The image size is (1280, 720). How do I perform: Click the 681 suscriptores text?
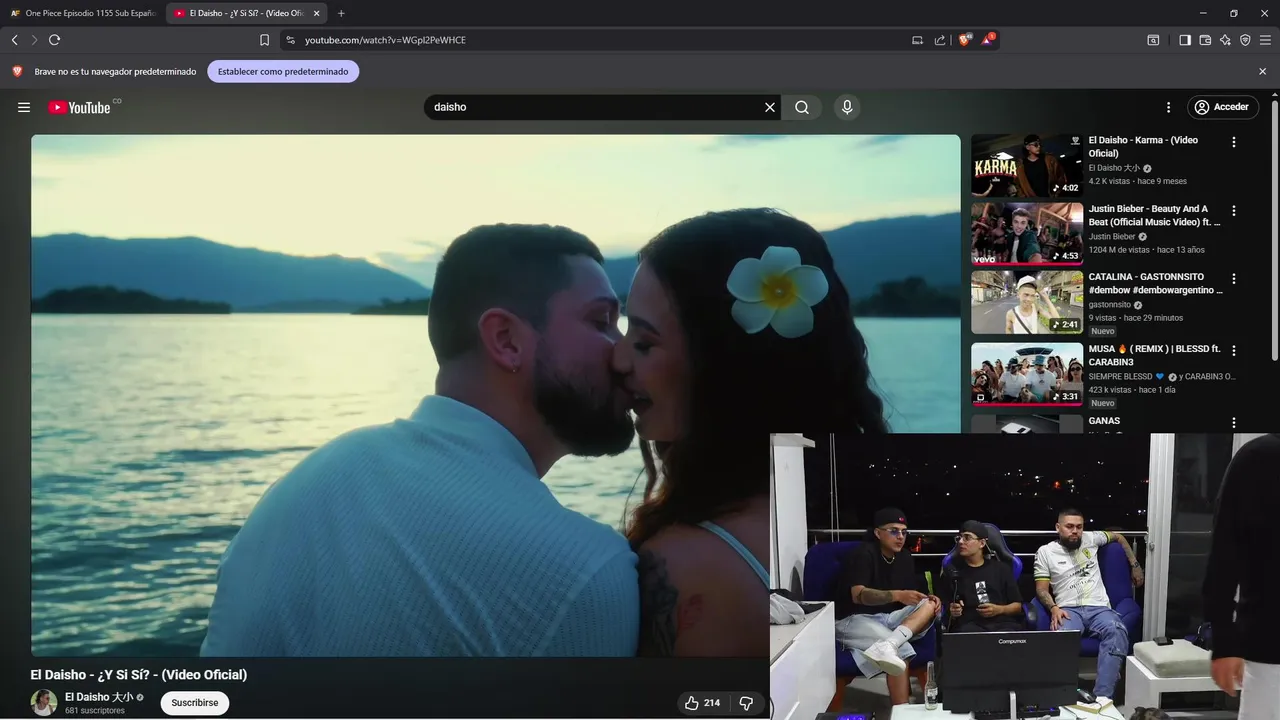point(95,711)
